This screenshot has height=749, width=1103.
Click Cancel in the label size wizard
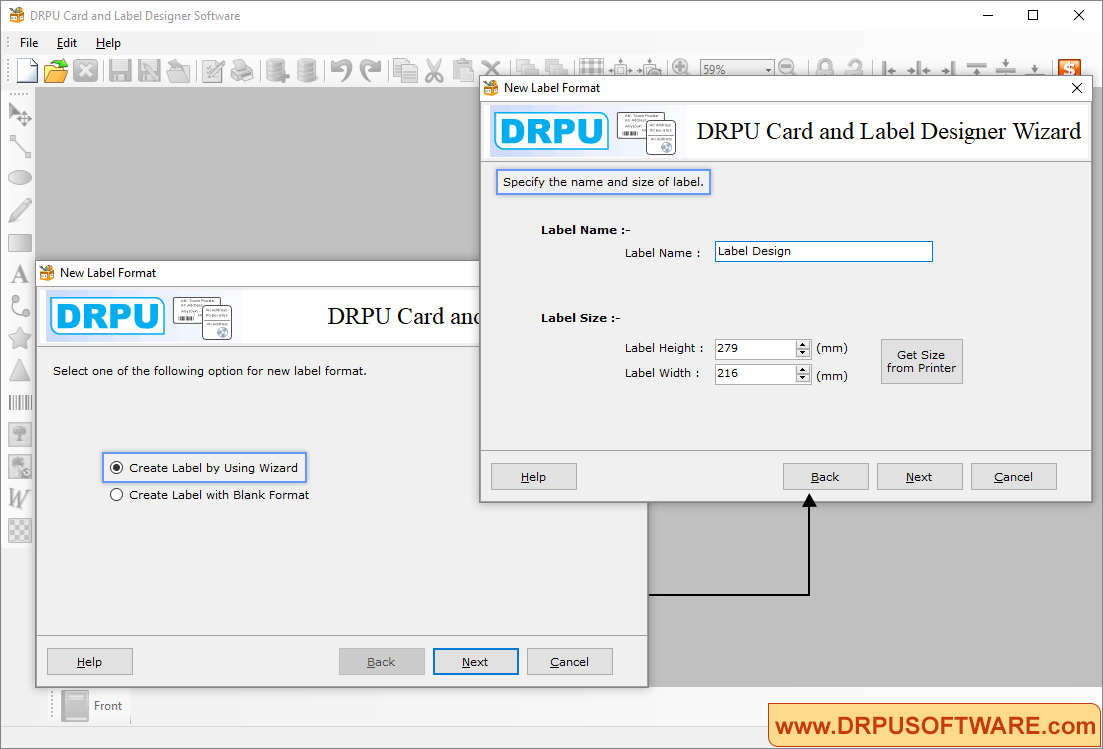1013,477
